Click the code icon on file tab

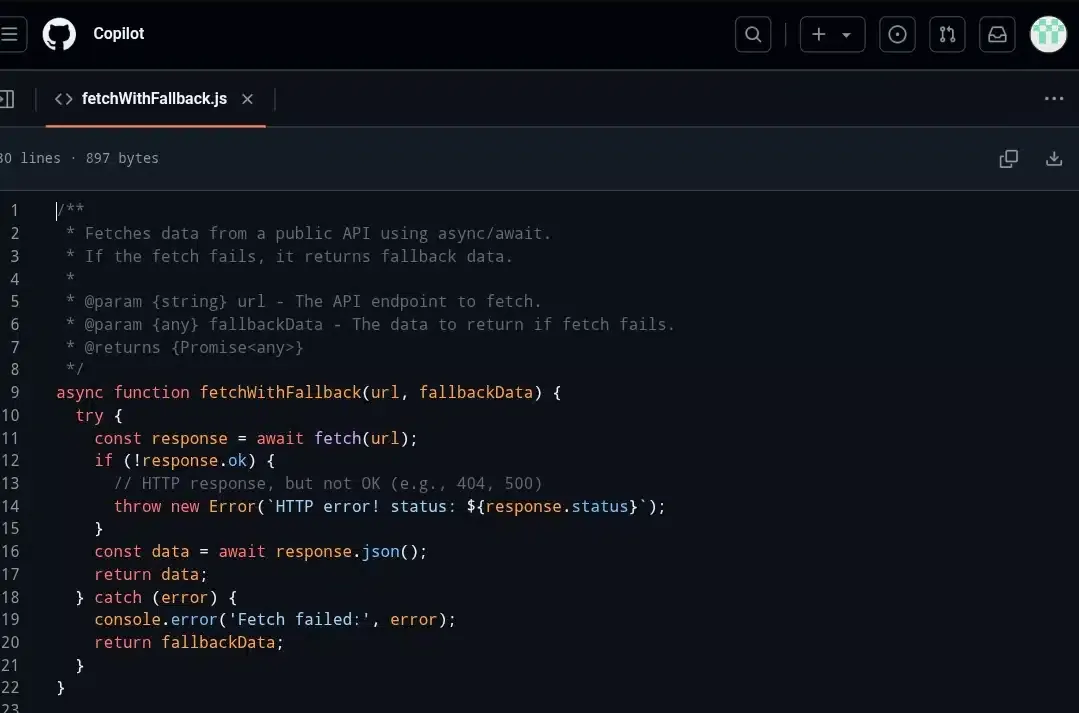pos(64,99)
